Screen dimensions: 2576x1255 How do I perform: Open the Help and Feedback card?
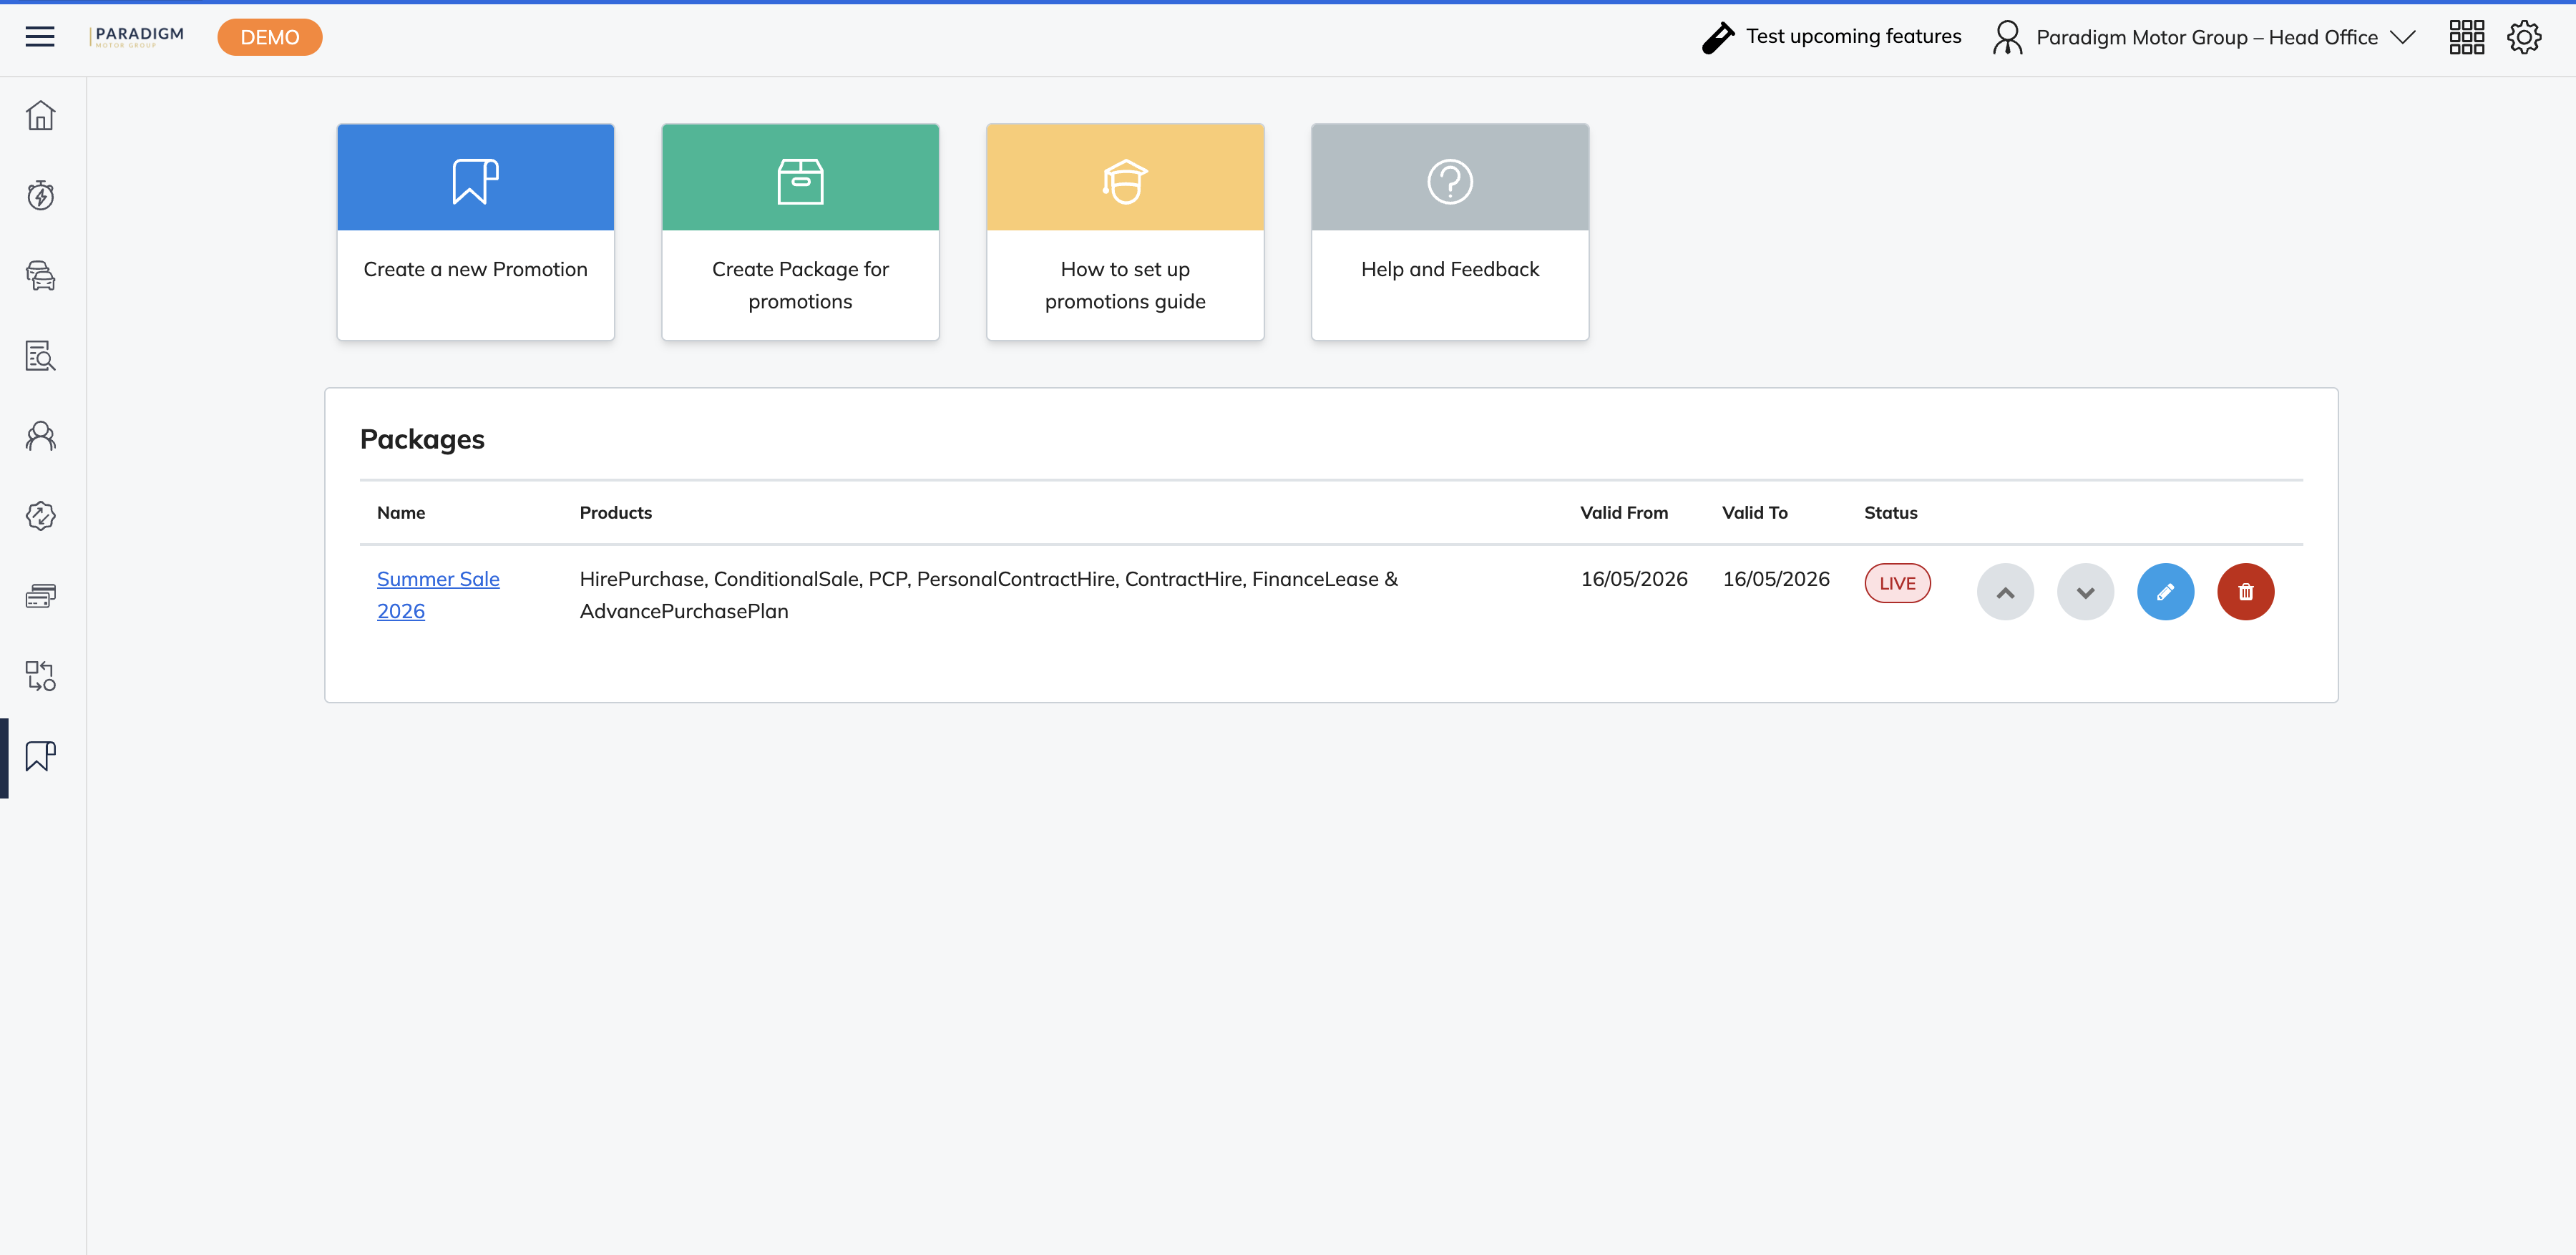point(1450,232)
